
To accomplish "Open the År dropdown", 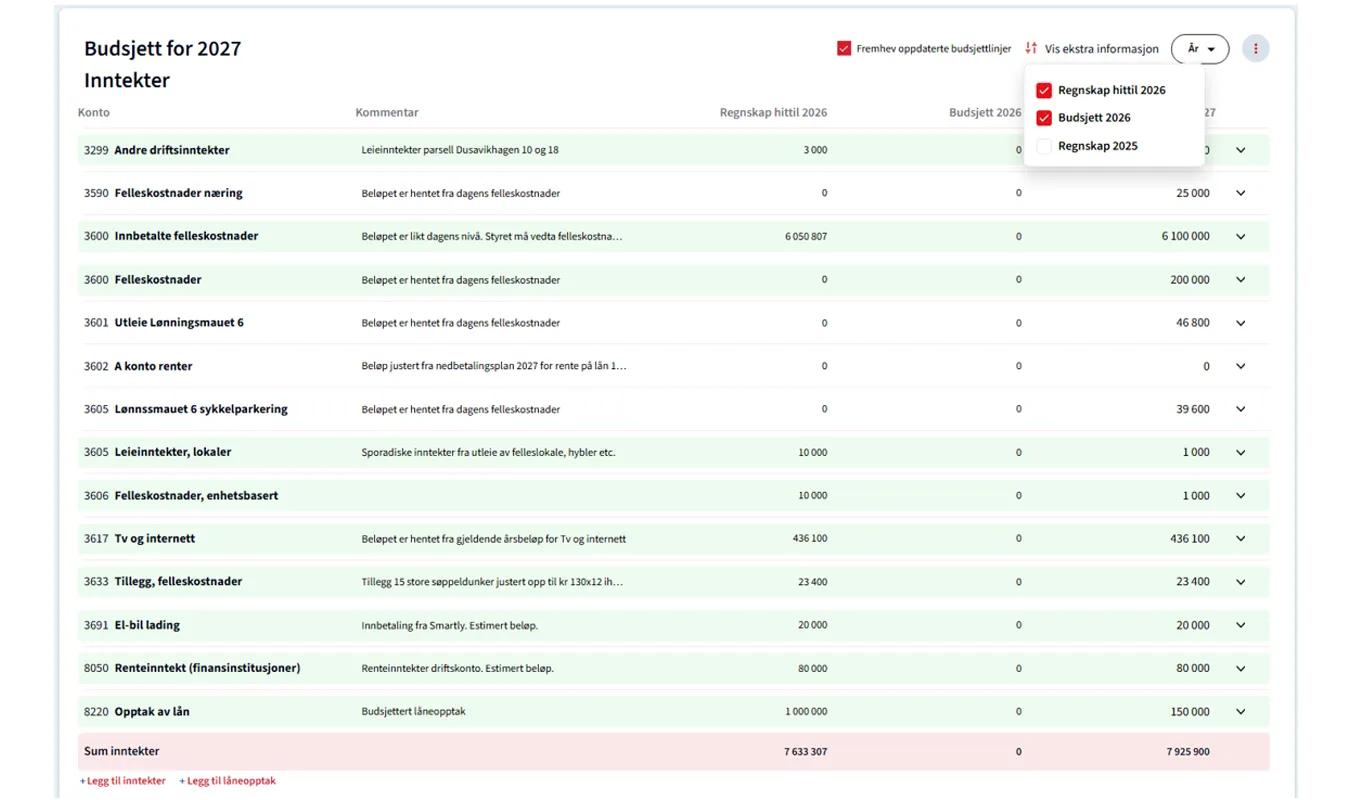I will click(x=1200, y=48).
